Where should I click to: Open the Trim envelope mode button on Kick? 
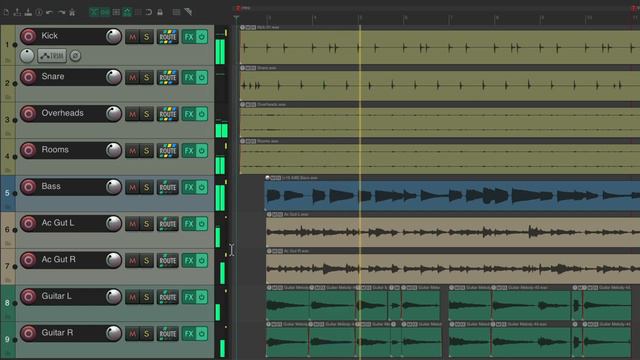(52, 56)
